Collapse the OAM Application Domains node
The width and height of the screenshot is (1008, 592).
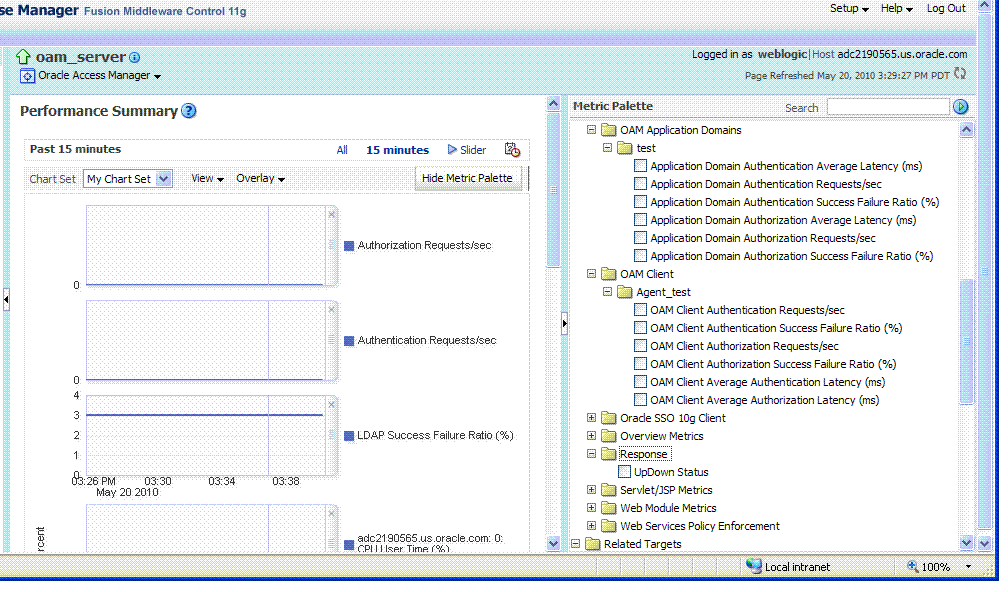pos(591,130)
